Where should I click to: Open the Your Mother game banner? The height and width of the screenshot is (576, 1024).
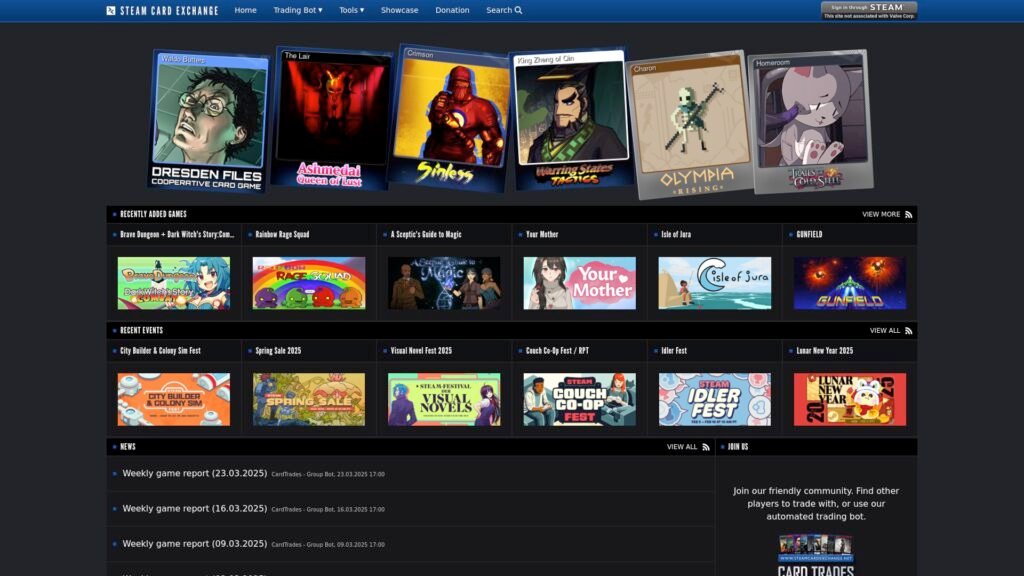579,283
